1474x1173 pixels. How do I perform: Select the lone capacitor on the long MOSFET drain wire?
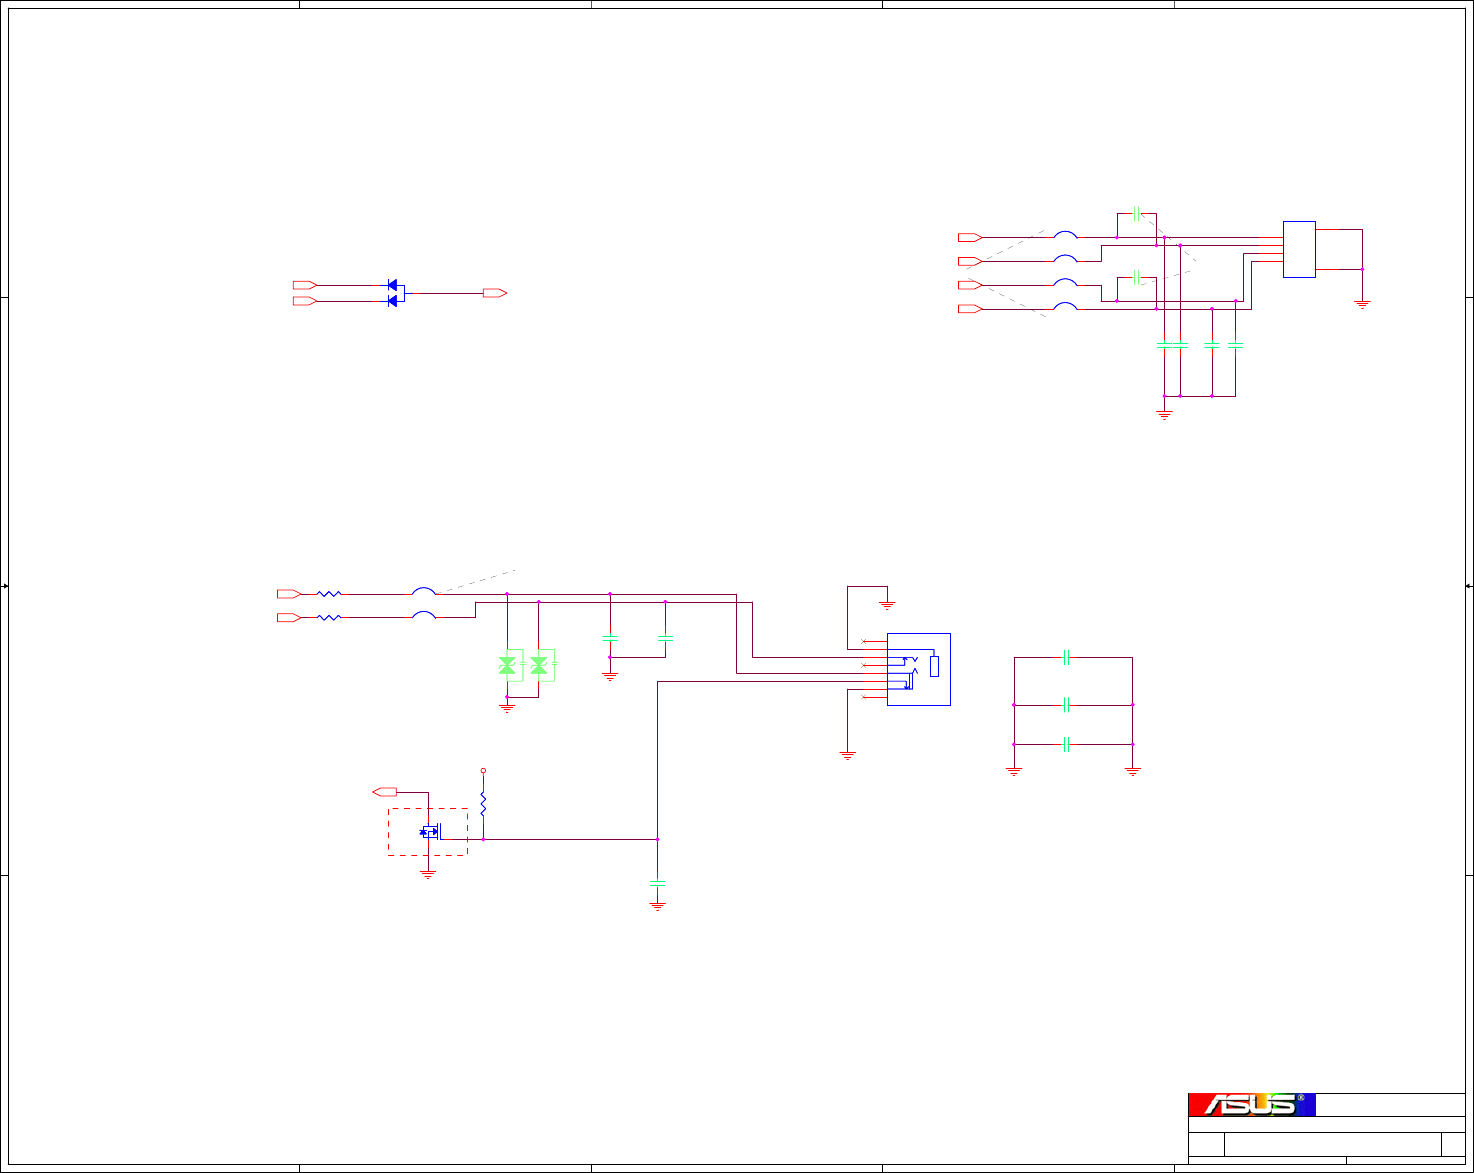click(657, 884)
